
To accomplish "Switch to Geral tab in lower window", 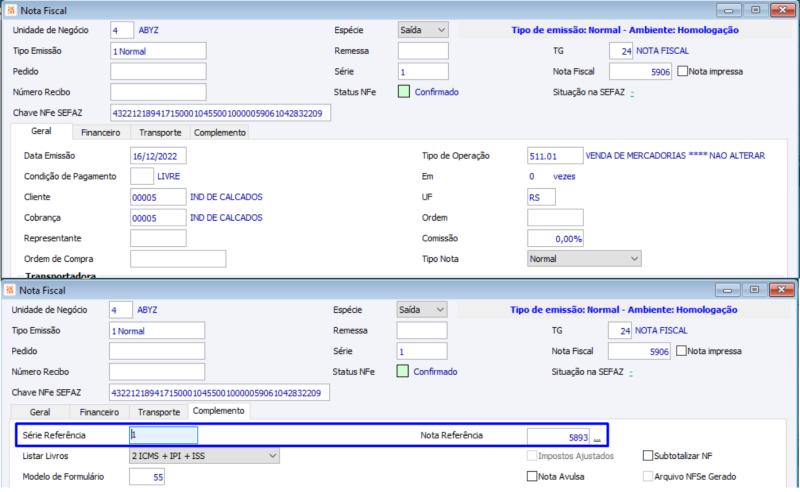I will [x=40, y=412].
